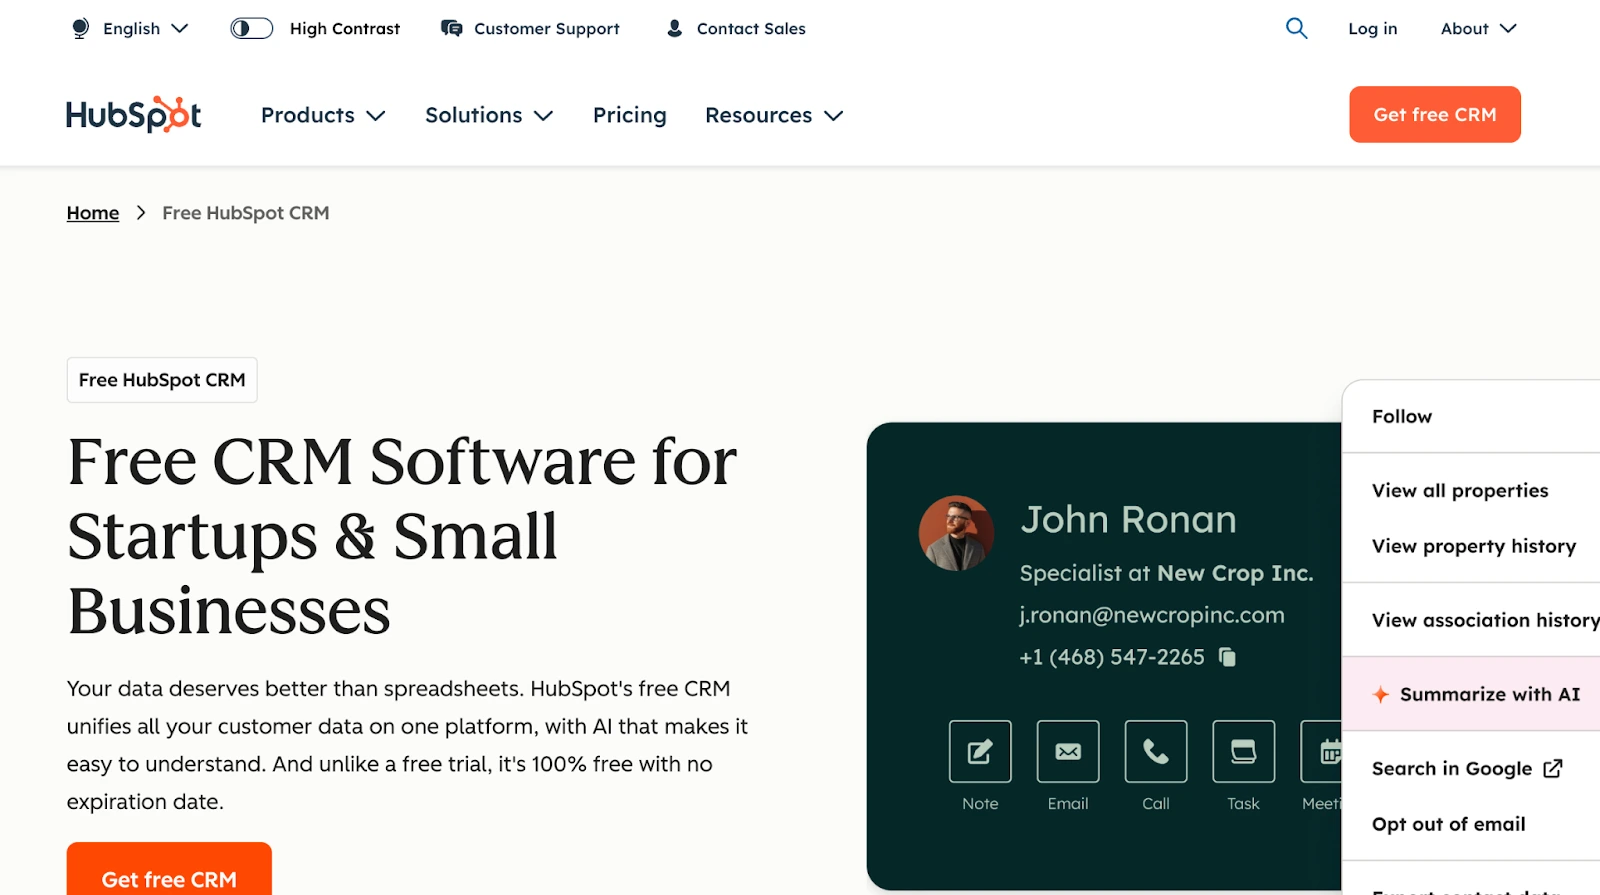Click the external link icon beside Search in Google
Image resolution: width=1600 pixels, height=895 pixels.
pos(1553,768)
